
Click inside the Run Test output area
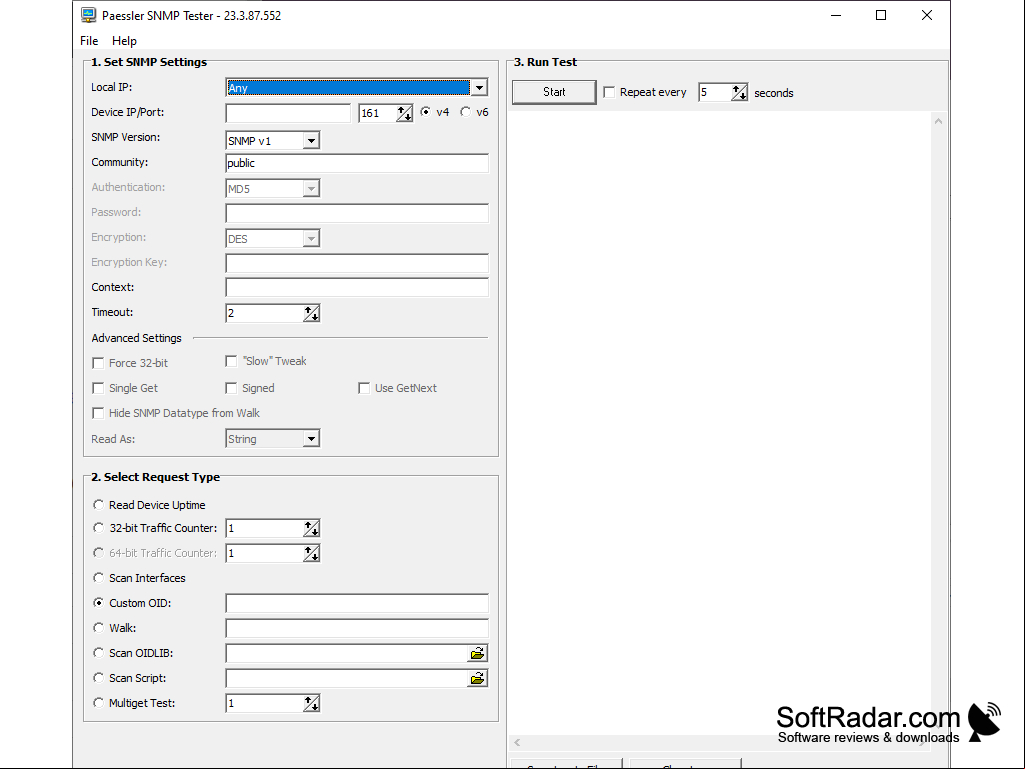(x=720, y=422)
